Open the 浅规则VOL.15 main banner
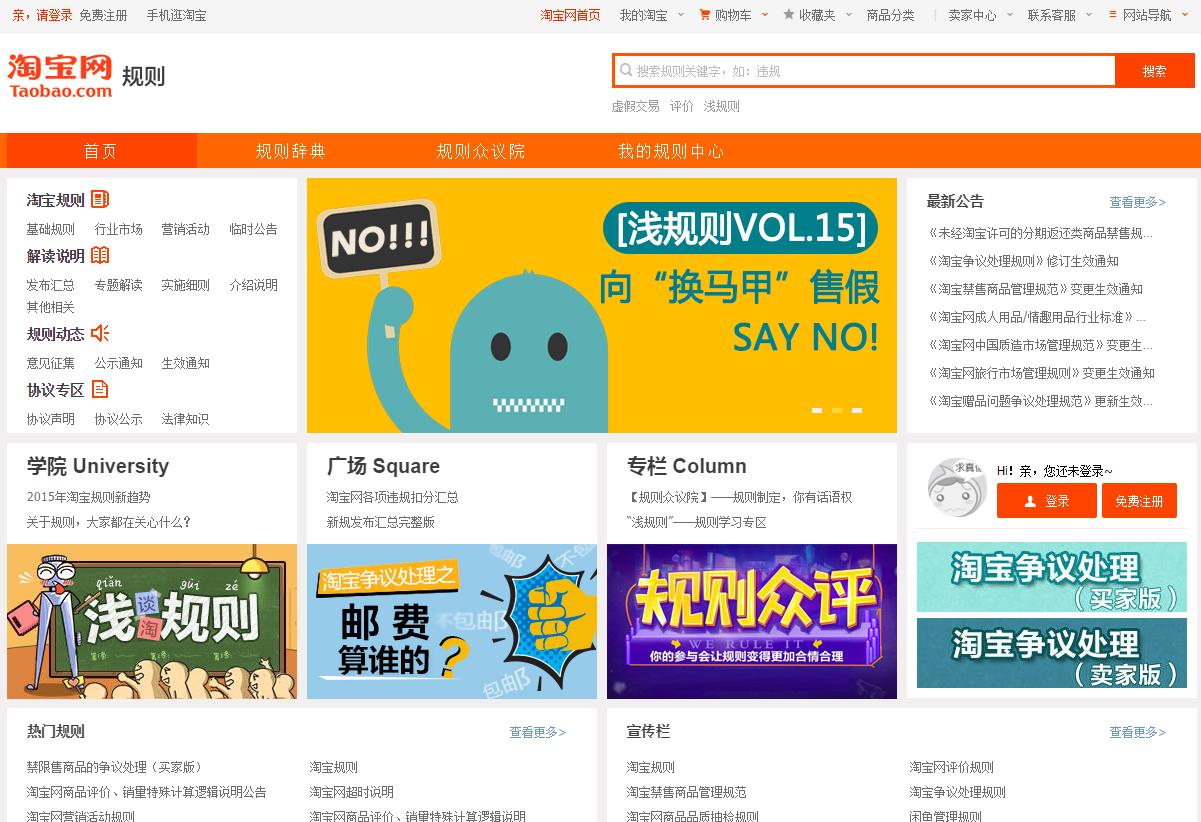Screen dimensions: 1201x822 click(x=602, y=305)
